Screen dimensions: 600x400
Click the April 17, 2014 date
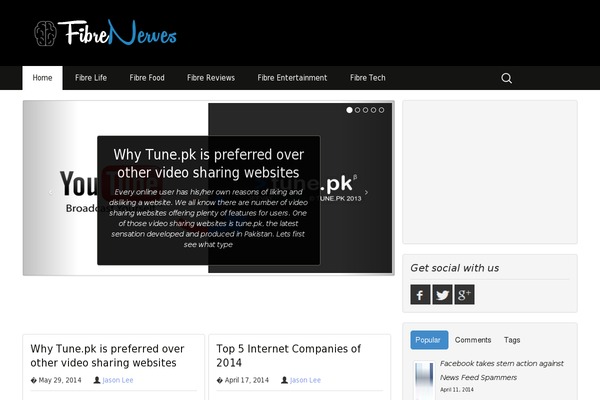click(x=247, y=380)
